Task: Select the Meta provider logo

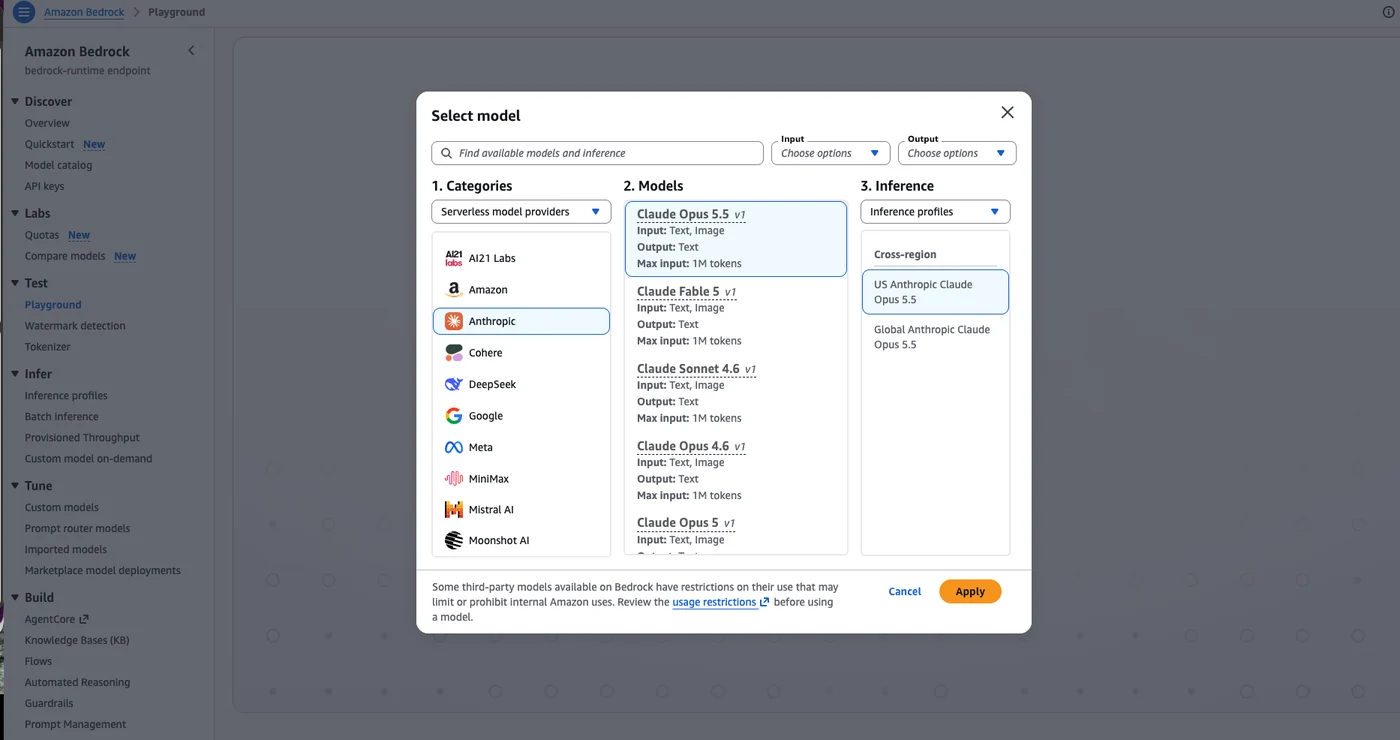Action: (454, 447)
